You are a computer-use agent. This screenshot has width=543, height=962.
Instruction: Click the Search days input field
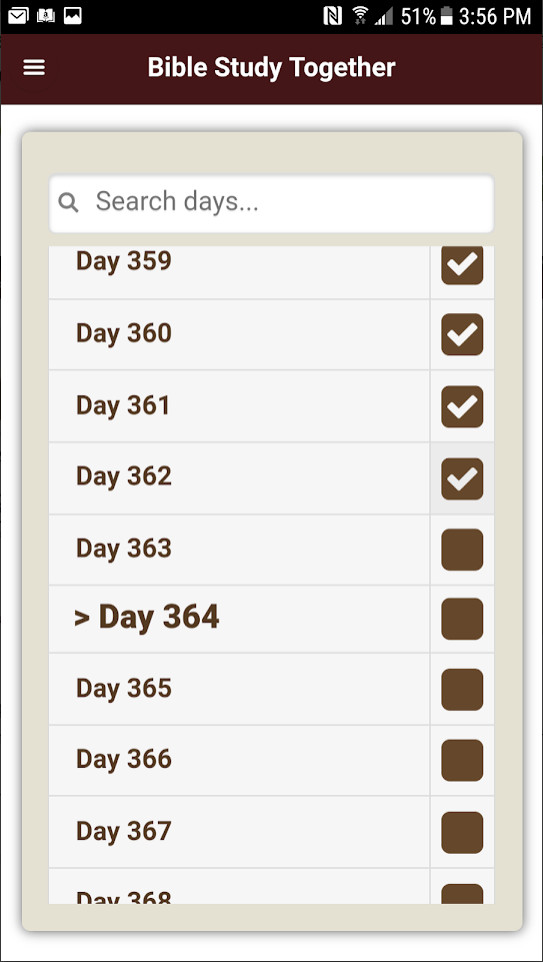(271, 204)
